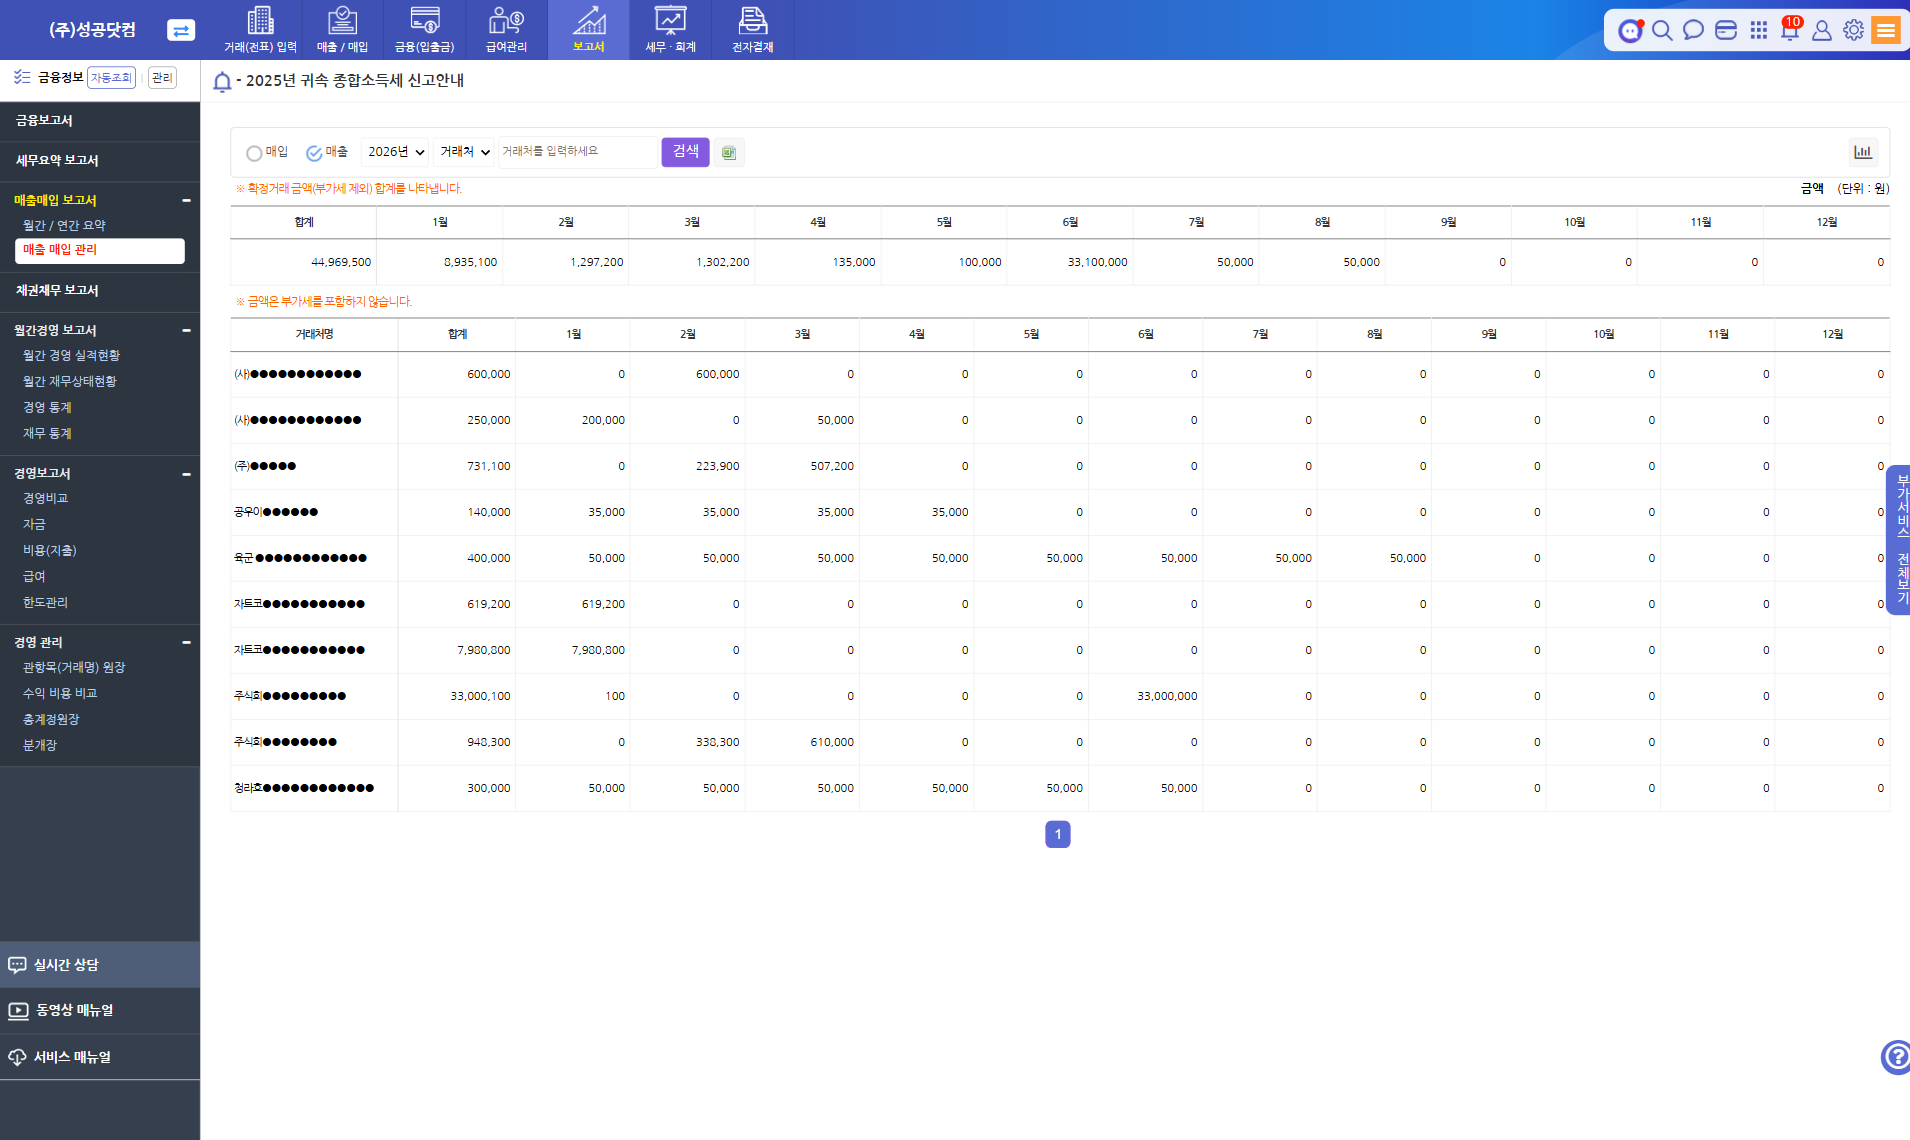Screen dimensions: 1910x1140
Task: Open the bar chart view icon
Action: (x=1863, y=152)
